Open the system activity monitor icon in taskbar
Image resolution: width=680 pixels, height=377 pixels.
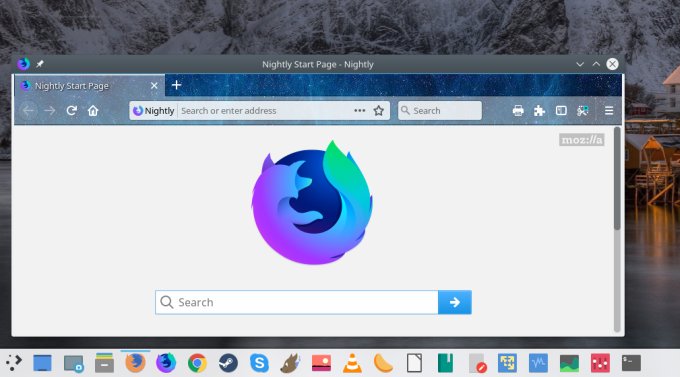click(538, 363)
